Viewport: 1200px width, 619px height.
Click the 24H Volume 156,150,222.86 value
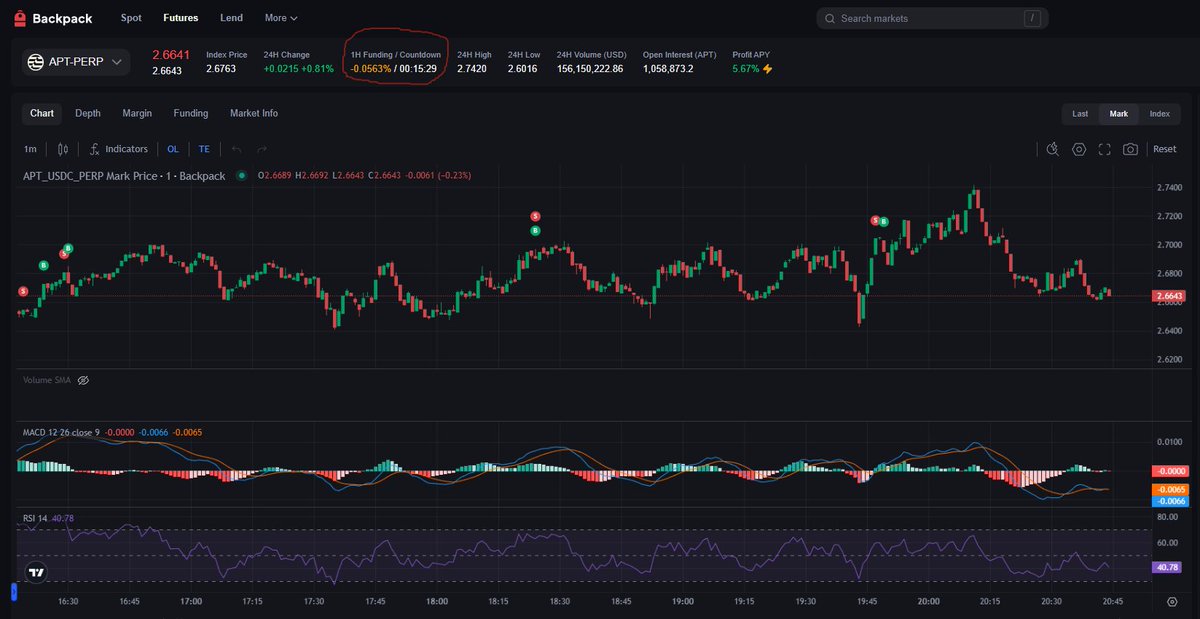(590, 69)
